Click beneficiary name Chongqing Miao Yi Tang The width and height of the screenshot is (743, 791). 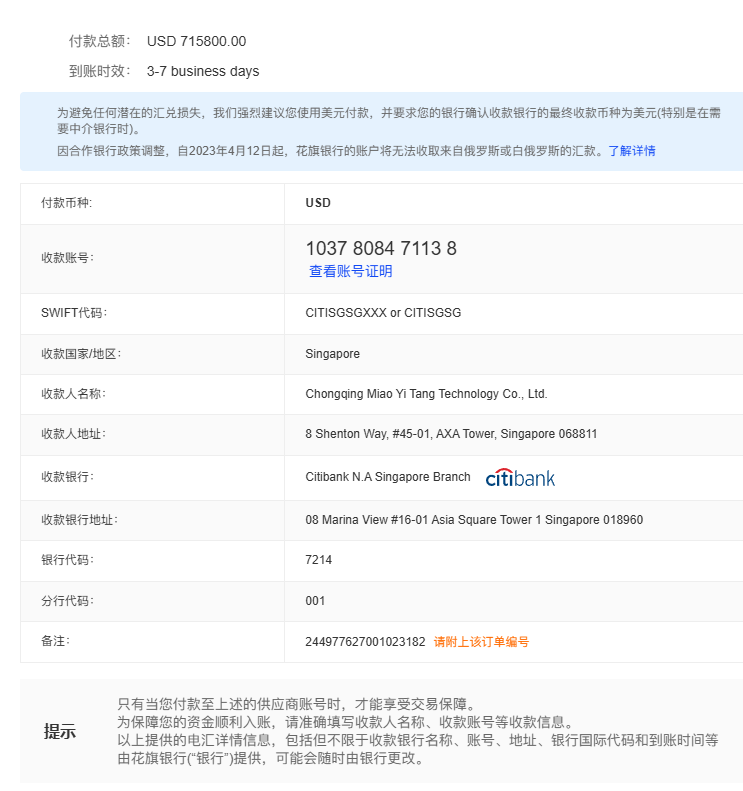click(426, 394)
